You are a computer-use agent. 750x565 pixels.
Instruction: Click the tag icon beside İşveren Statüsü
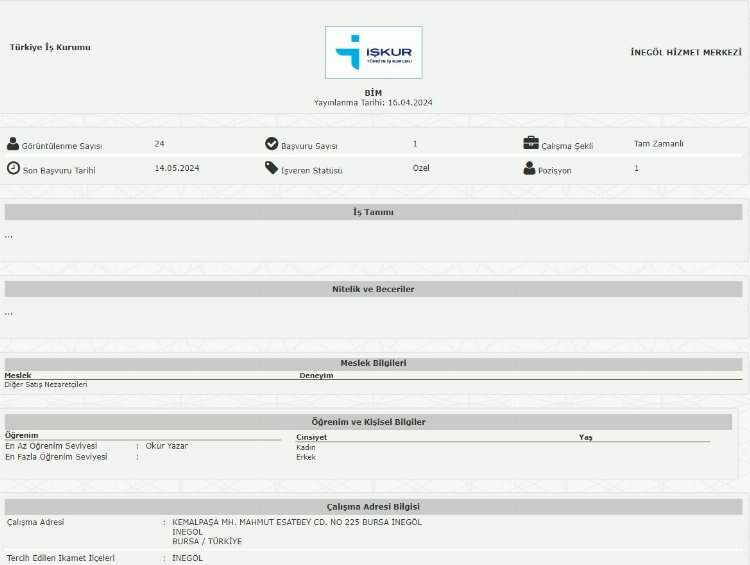[x=271, y=168]
